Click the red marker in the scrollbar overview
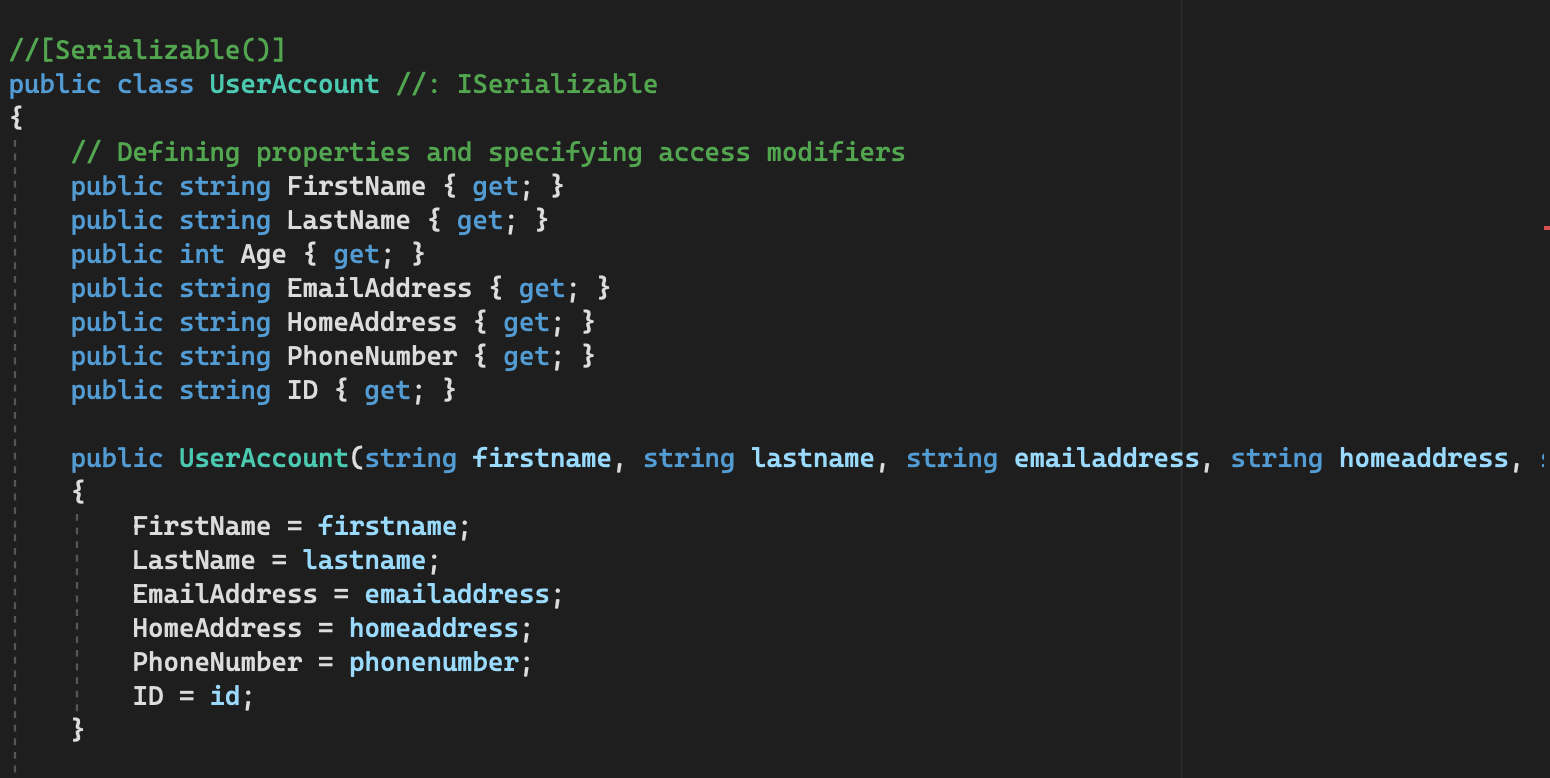 point(1546,229)
